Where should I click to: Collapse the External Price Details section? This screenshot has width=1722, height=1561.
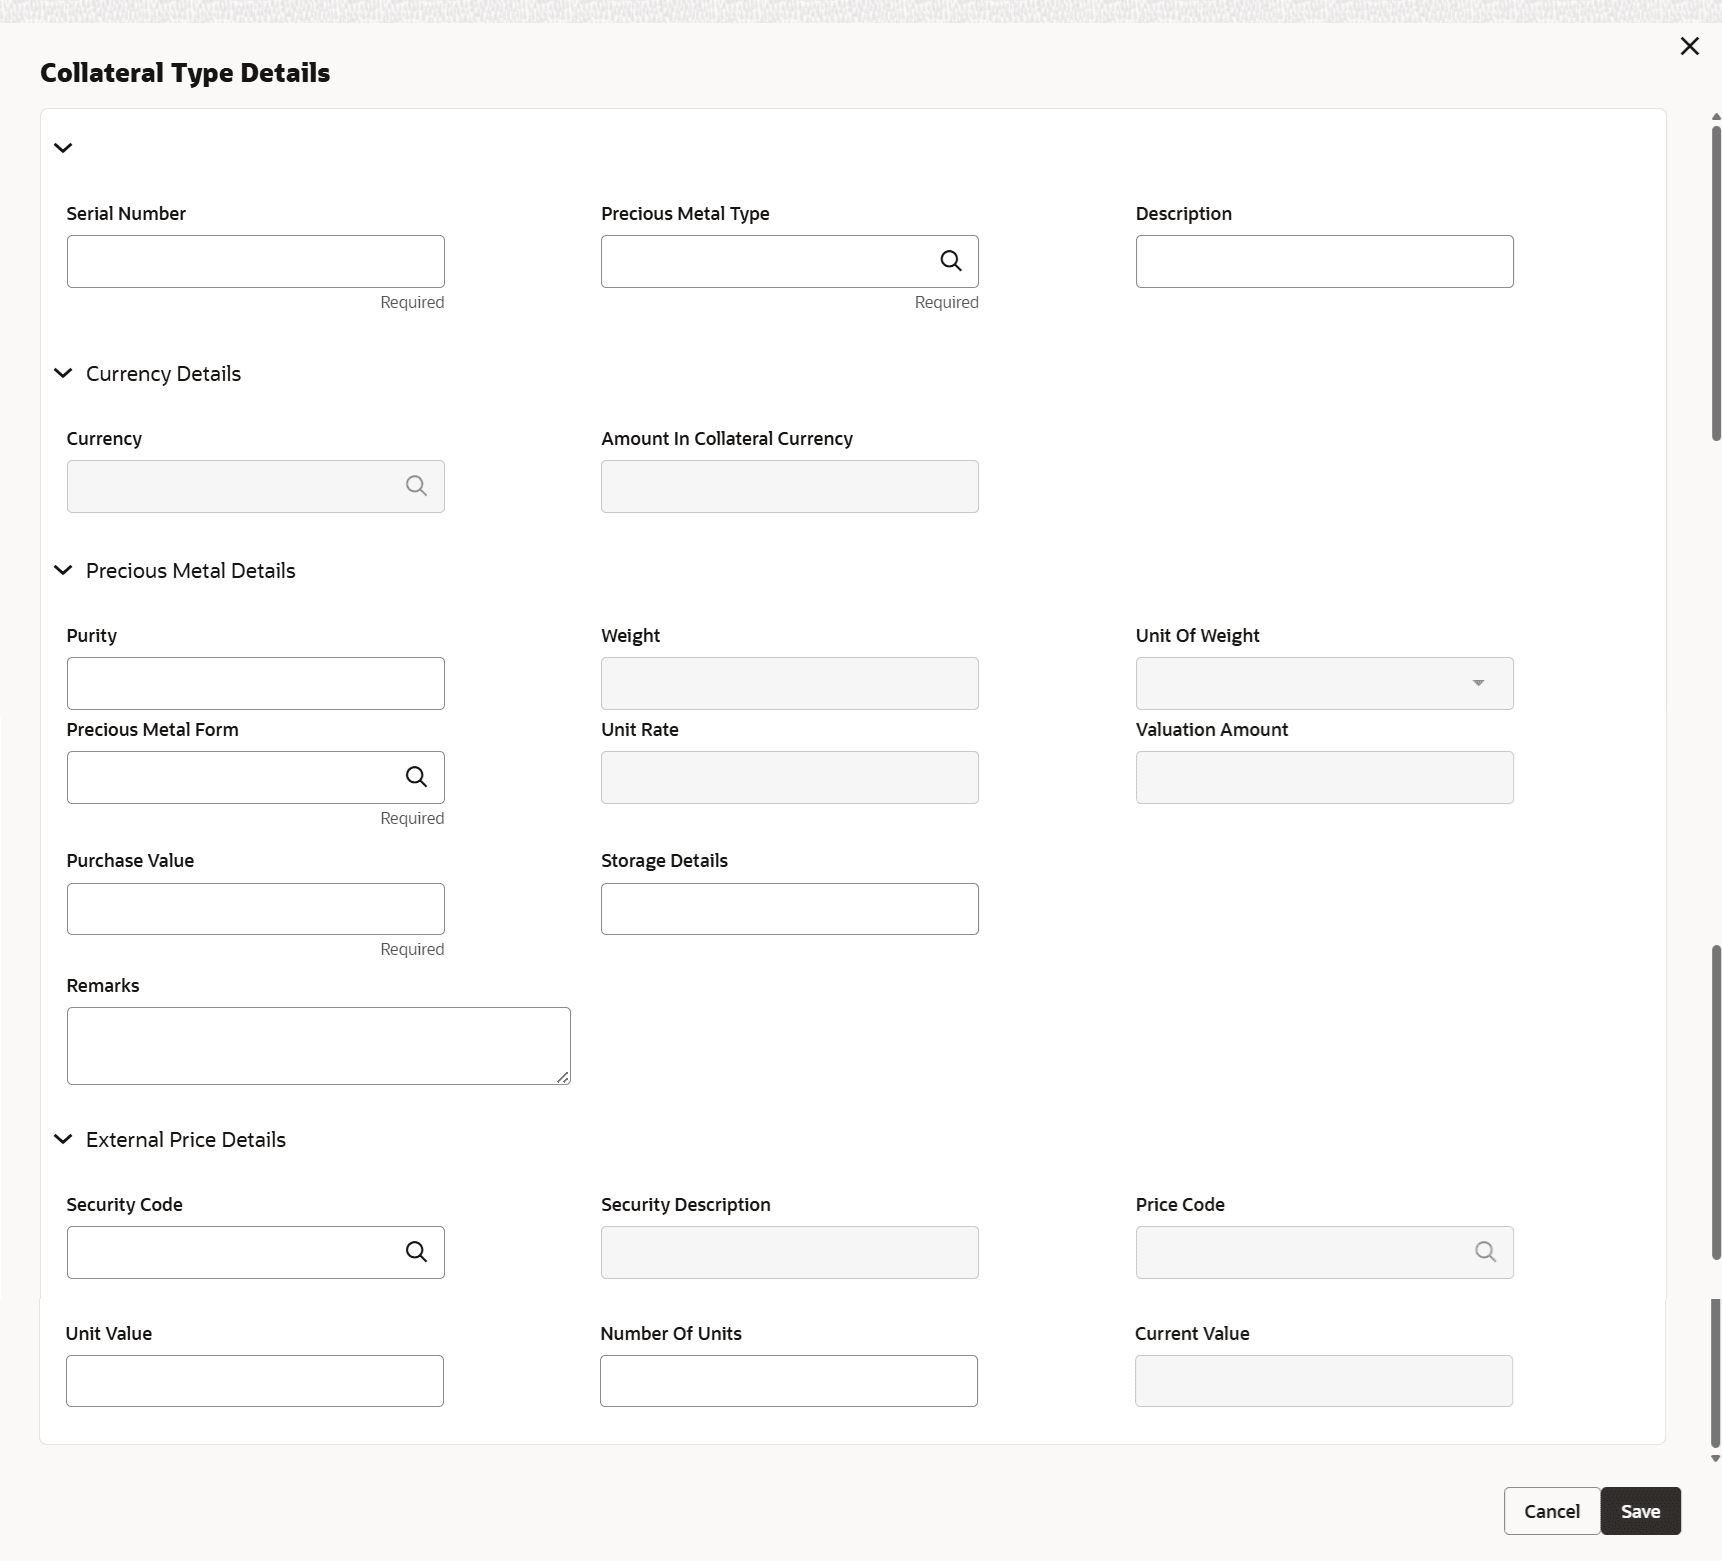point(63,1139)
